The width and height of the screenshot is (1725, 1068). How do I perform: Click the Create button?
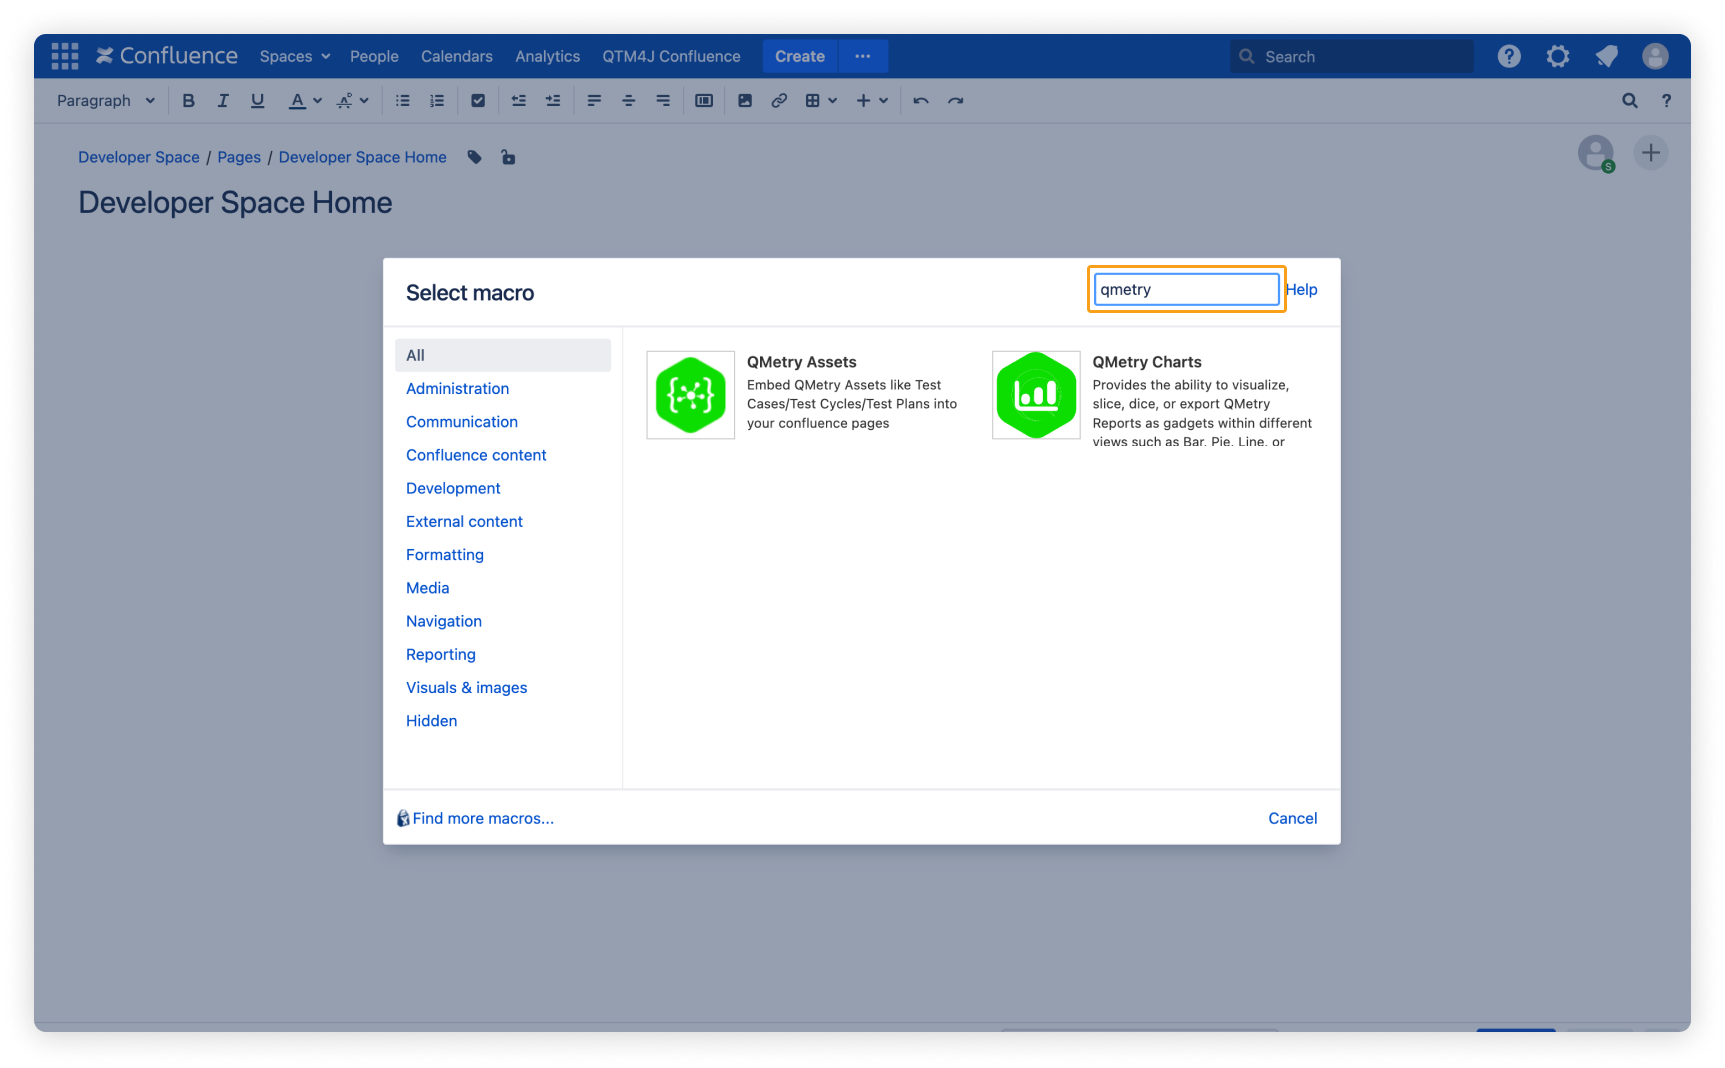click(x=800, y=56)
